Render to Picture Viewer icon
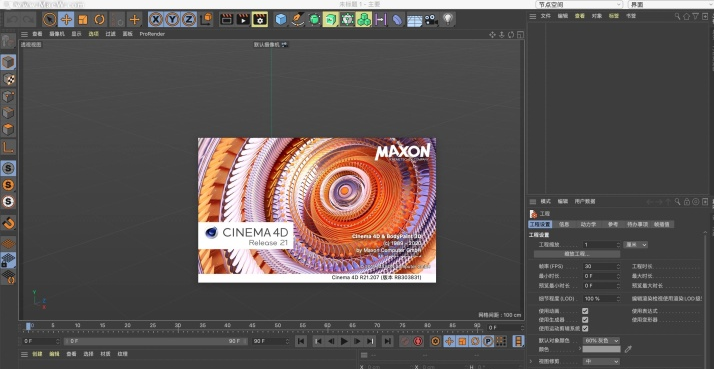 (243, 20)
